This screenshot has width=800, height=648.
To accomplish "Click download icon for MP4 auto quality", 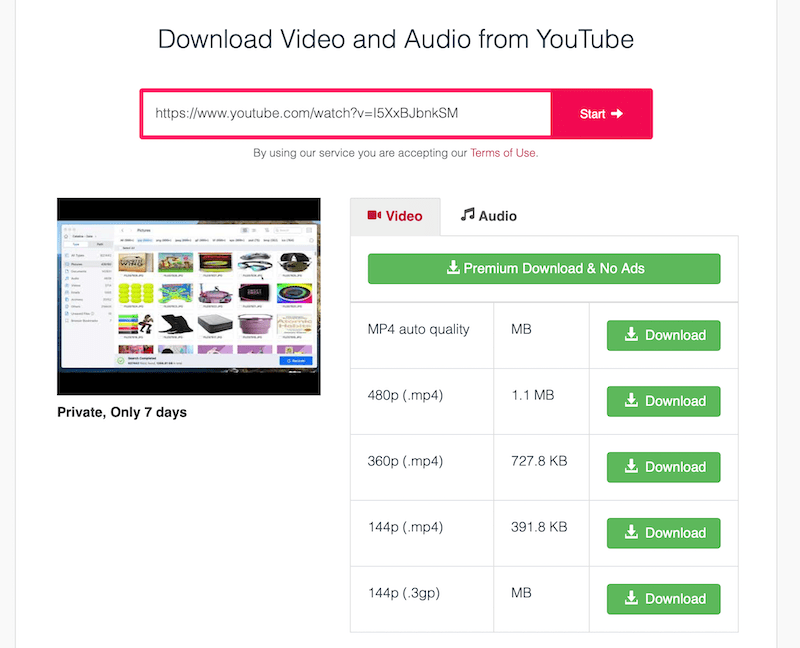I will pyautogui.click(x=632, y=335).
